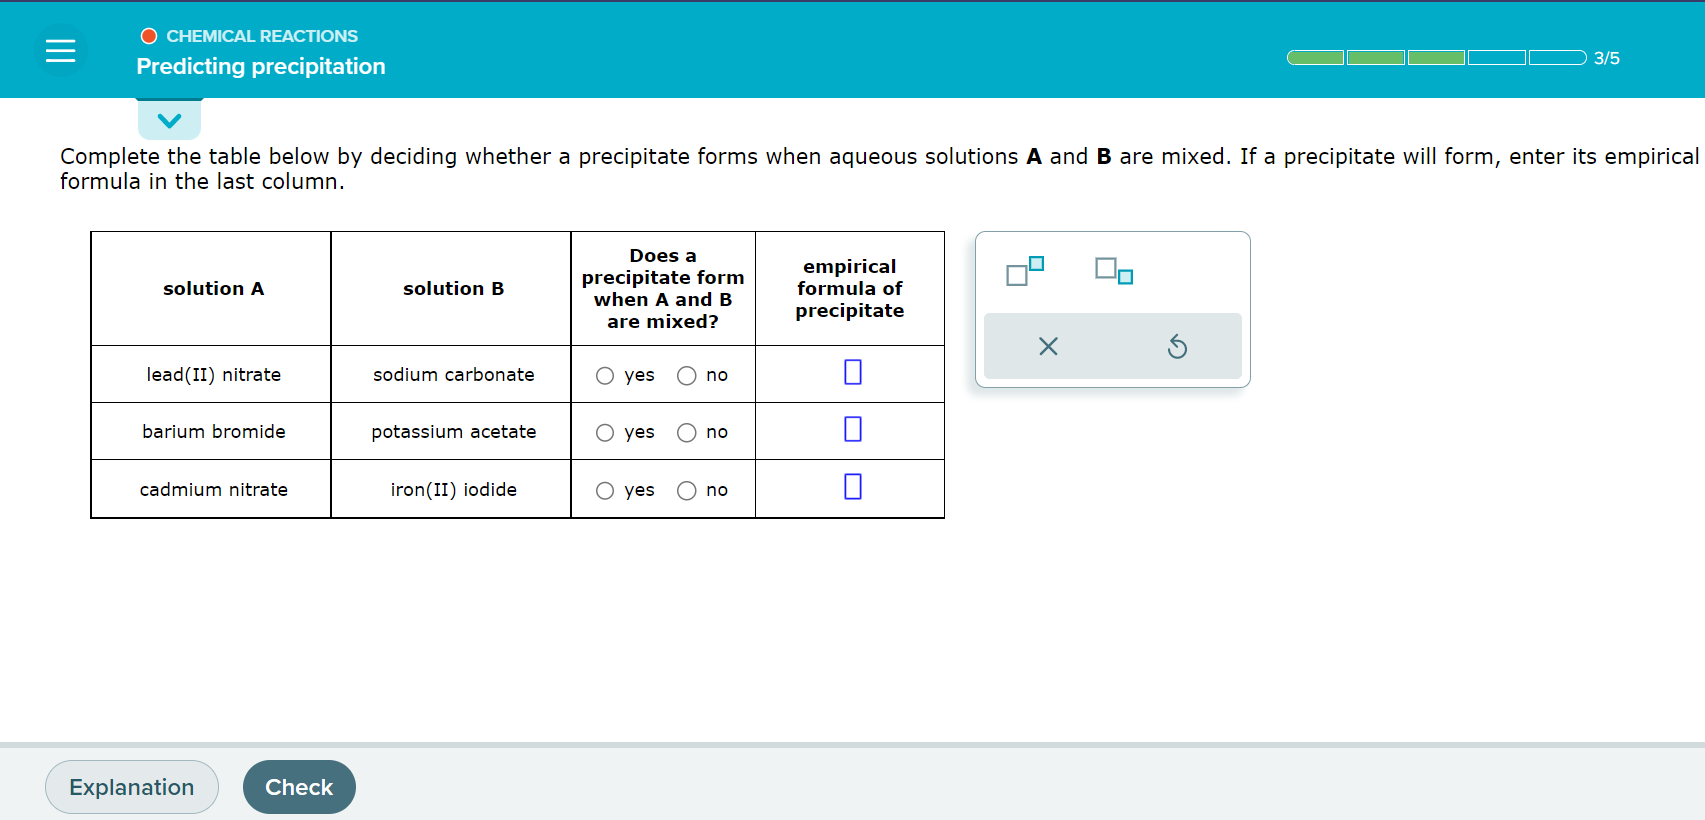Select yes for the barium bromide row
Screen dimensions: 1705x820
pyautogui.click(x=605, y=432)
